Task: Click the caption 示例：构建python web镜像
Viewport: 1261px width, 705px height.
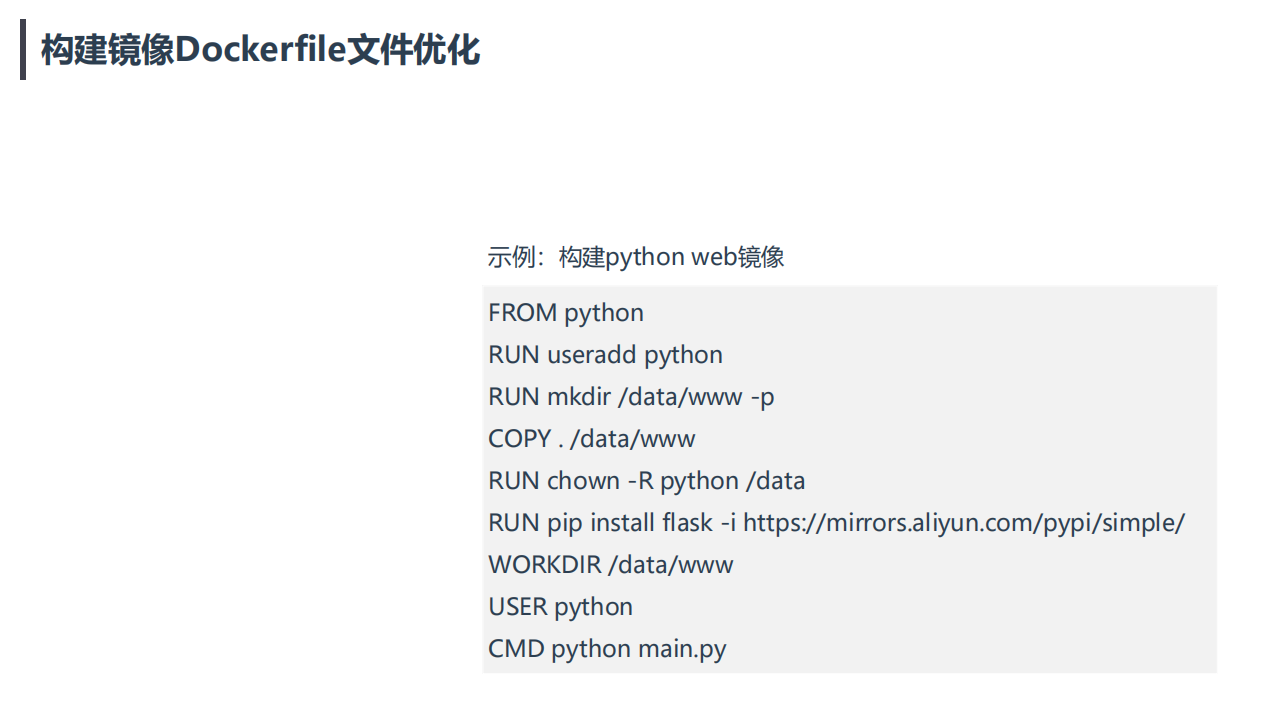Action: [636, 257]
